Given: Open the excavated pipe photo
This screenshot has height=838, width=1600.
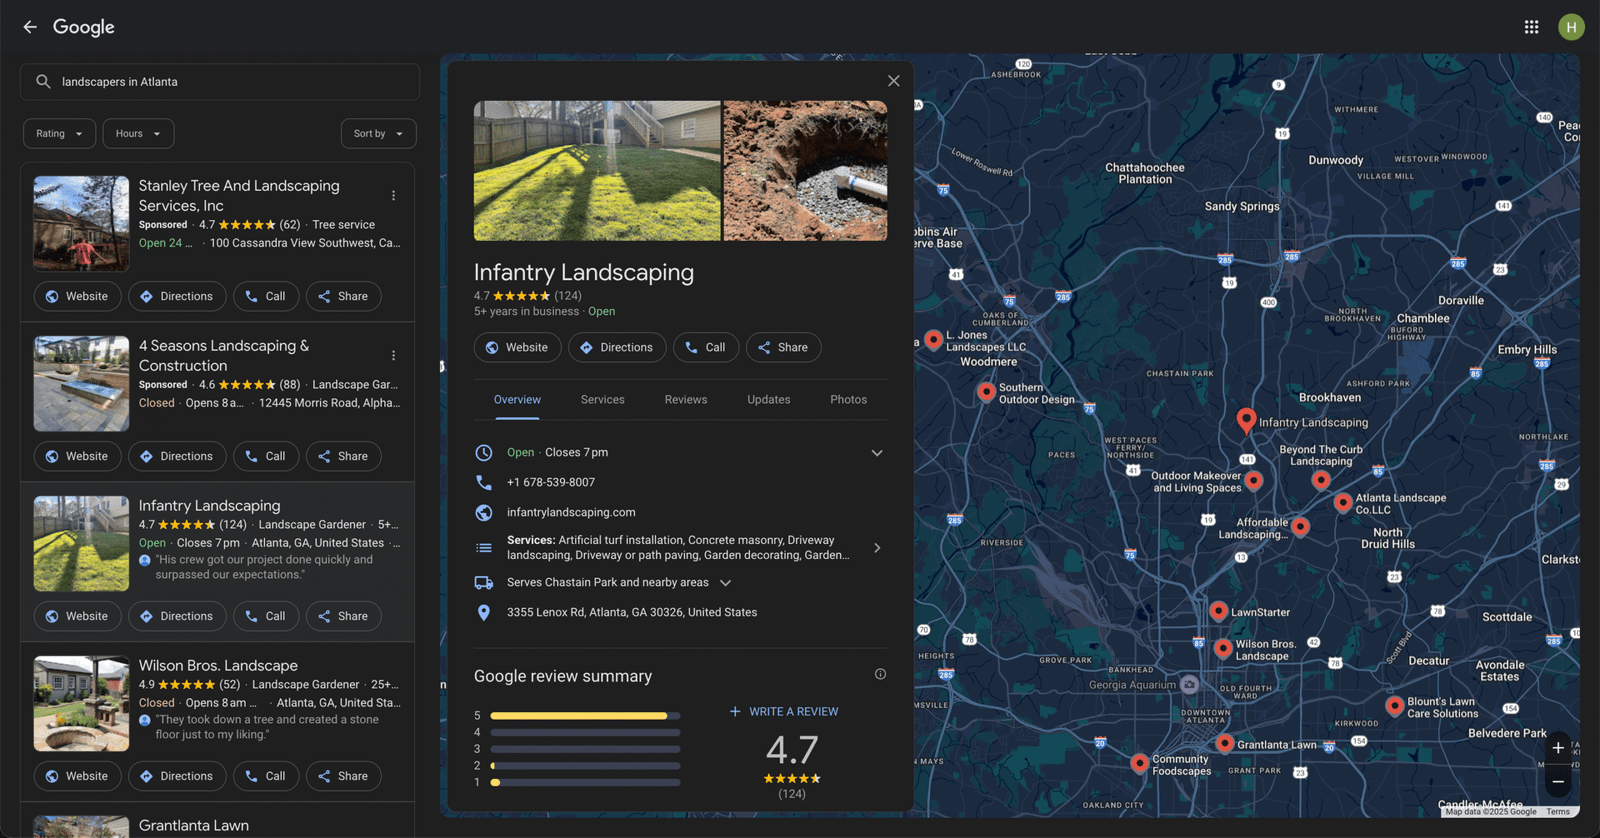Looking at the screenshot, I should point(805,170).
